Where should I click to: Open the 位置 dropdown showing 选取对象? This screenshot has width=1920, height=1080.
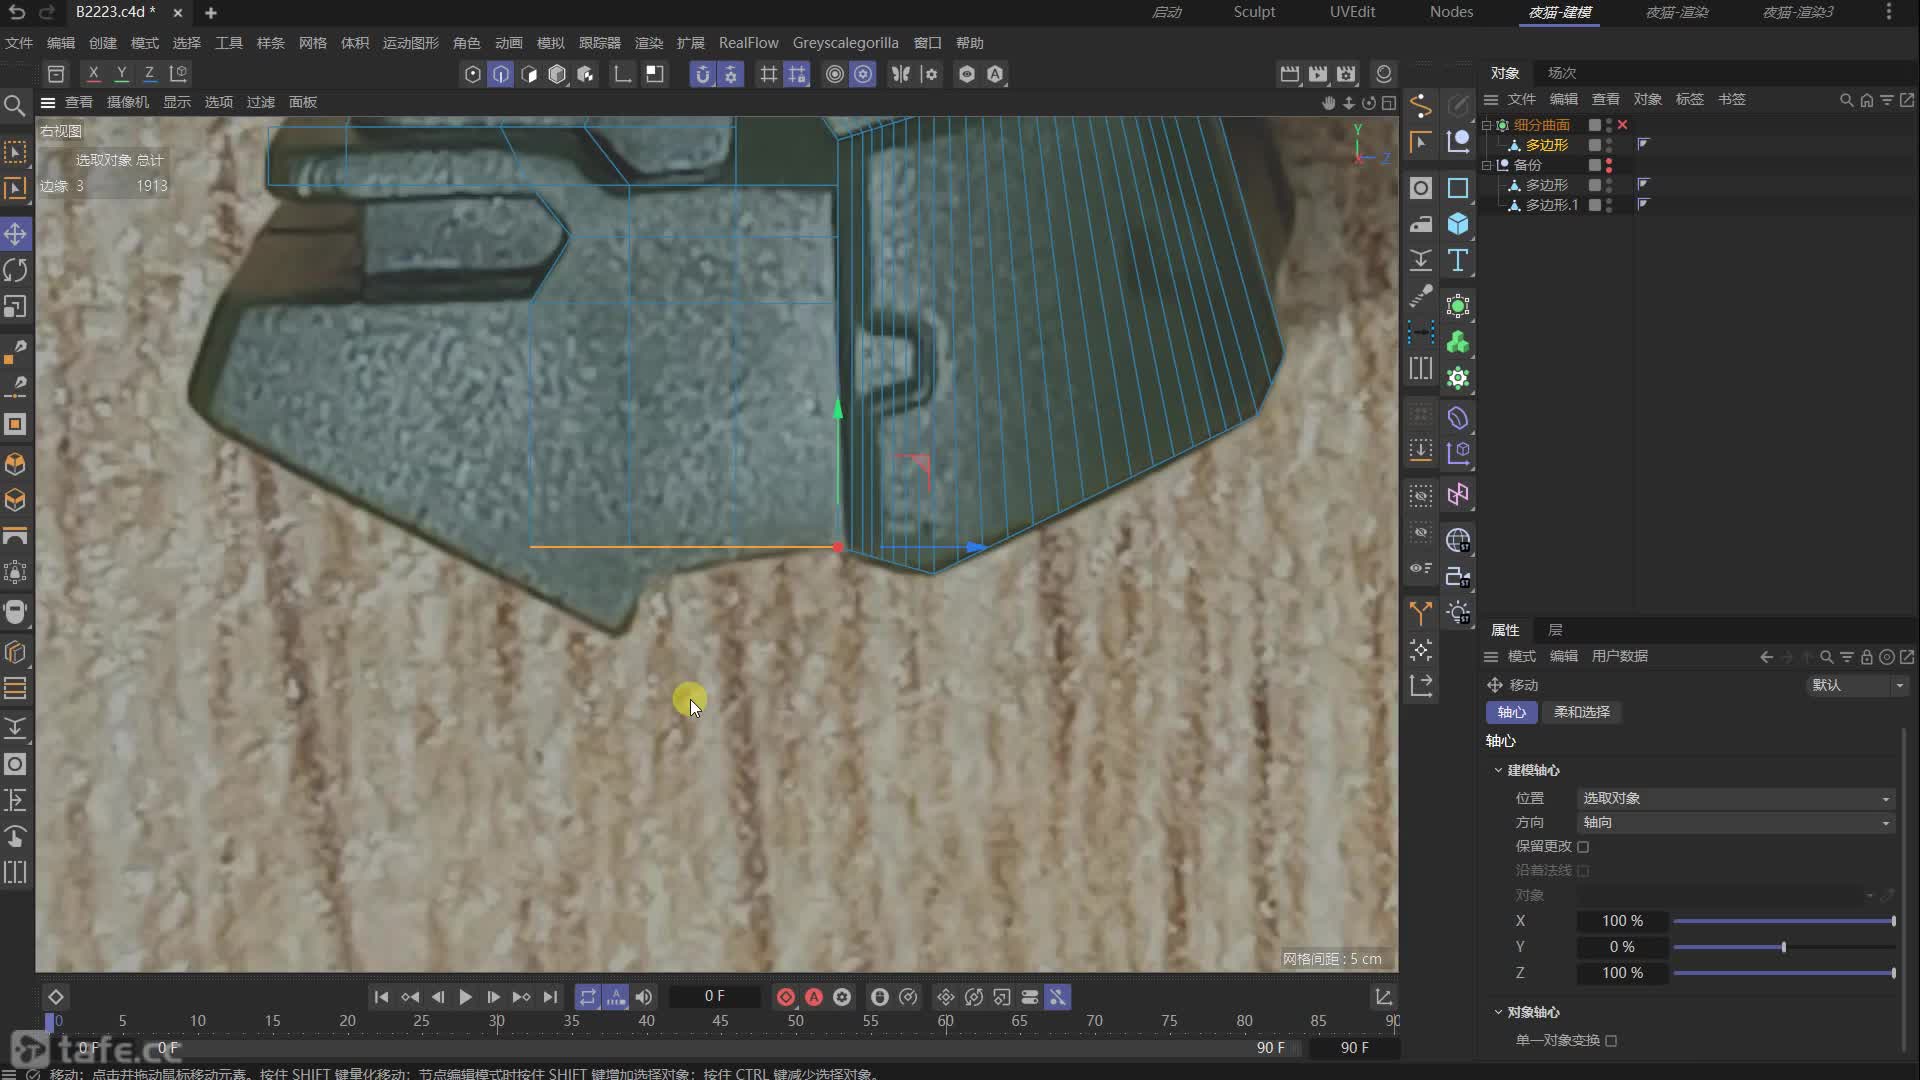(1735, 798)
